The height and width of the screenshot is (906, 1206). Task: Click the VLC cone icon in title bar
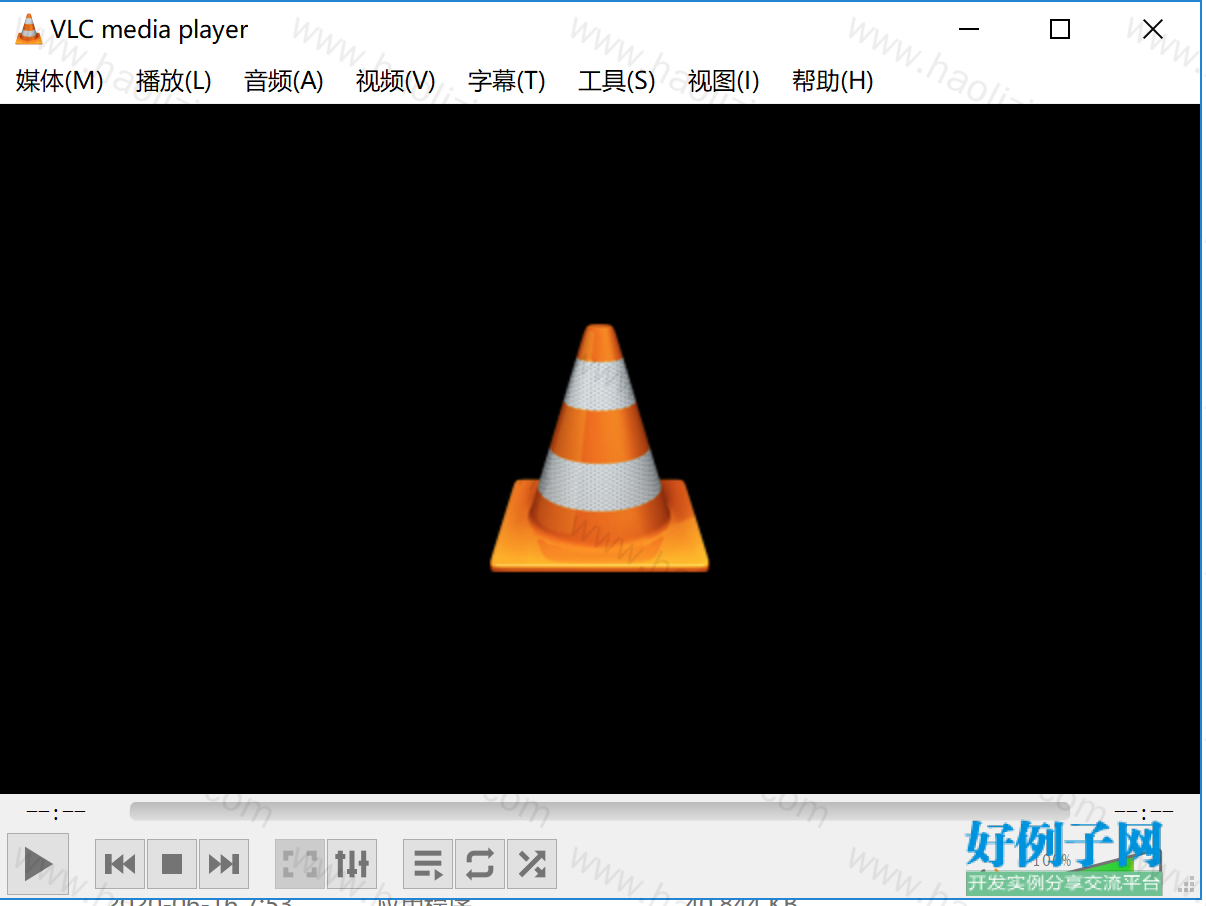pos(29,30)
